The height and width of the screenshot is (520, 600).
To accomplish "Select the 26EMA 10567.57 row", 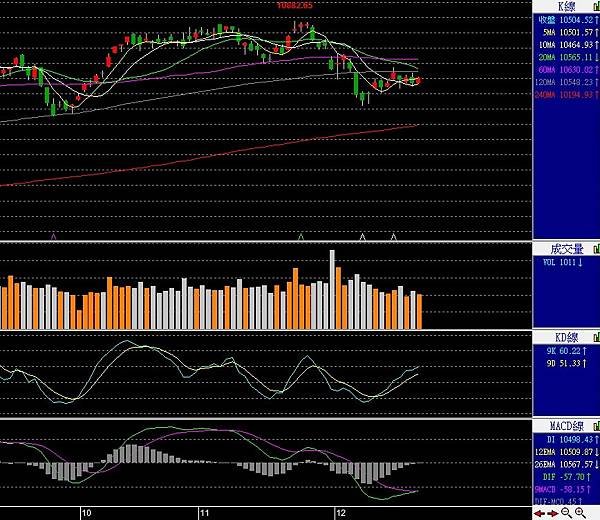I will click(x=567, y=465).
